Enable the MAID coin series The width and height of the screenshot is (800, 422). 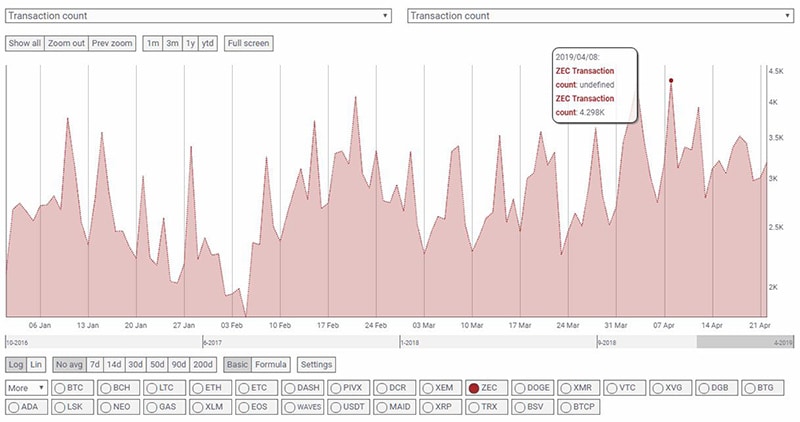tap(394, 407)
